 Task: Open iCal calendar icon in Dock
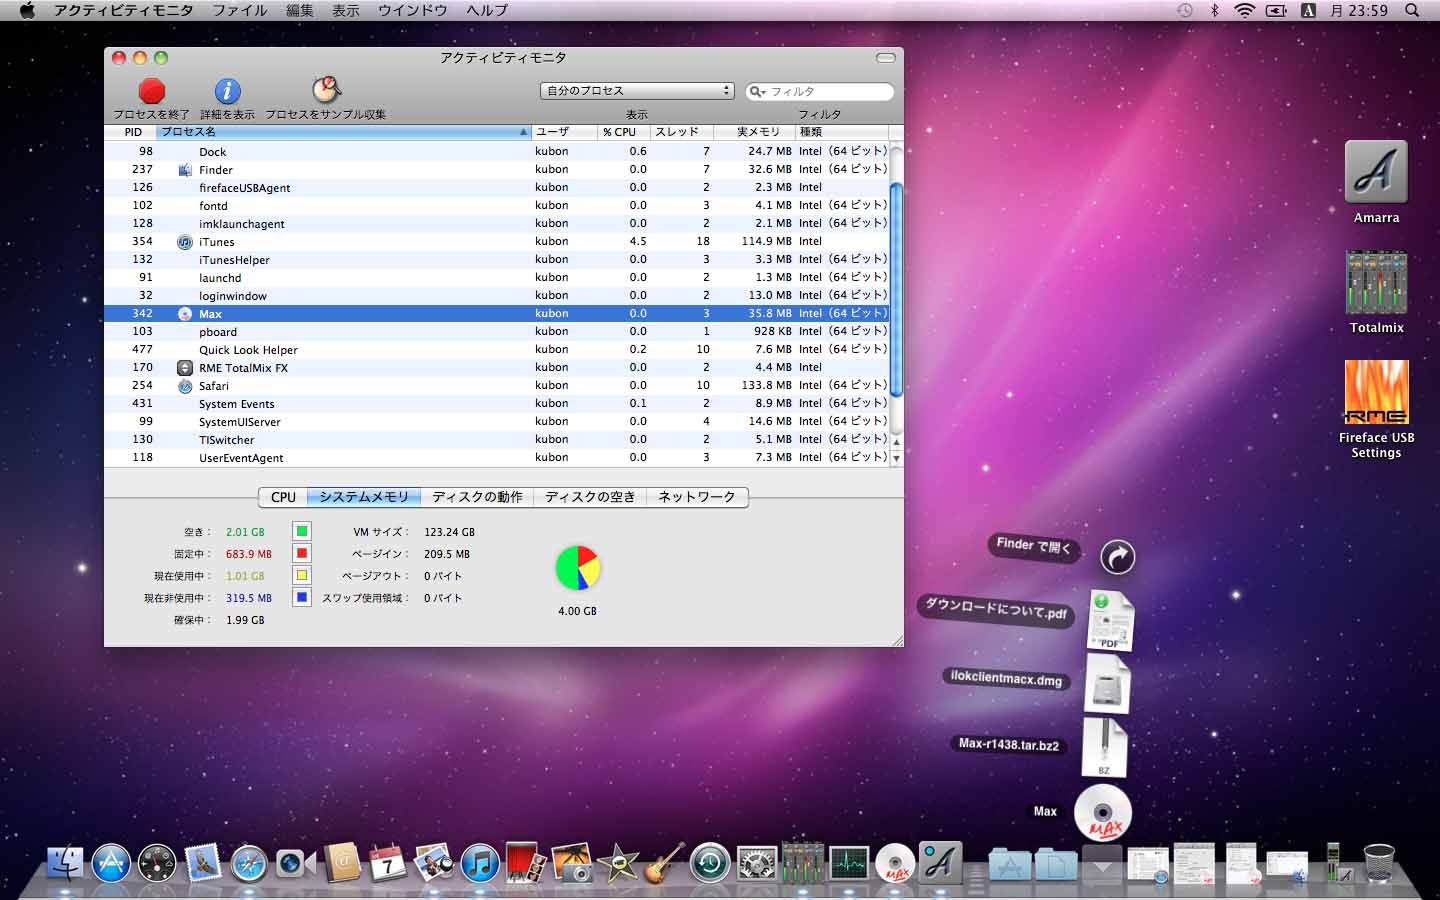click(387, 863)
